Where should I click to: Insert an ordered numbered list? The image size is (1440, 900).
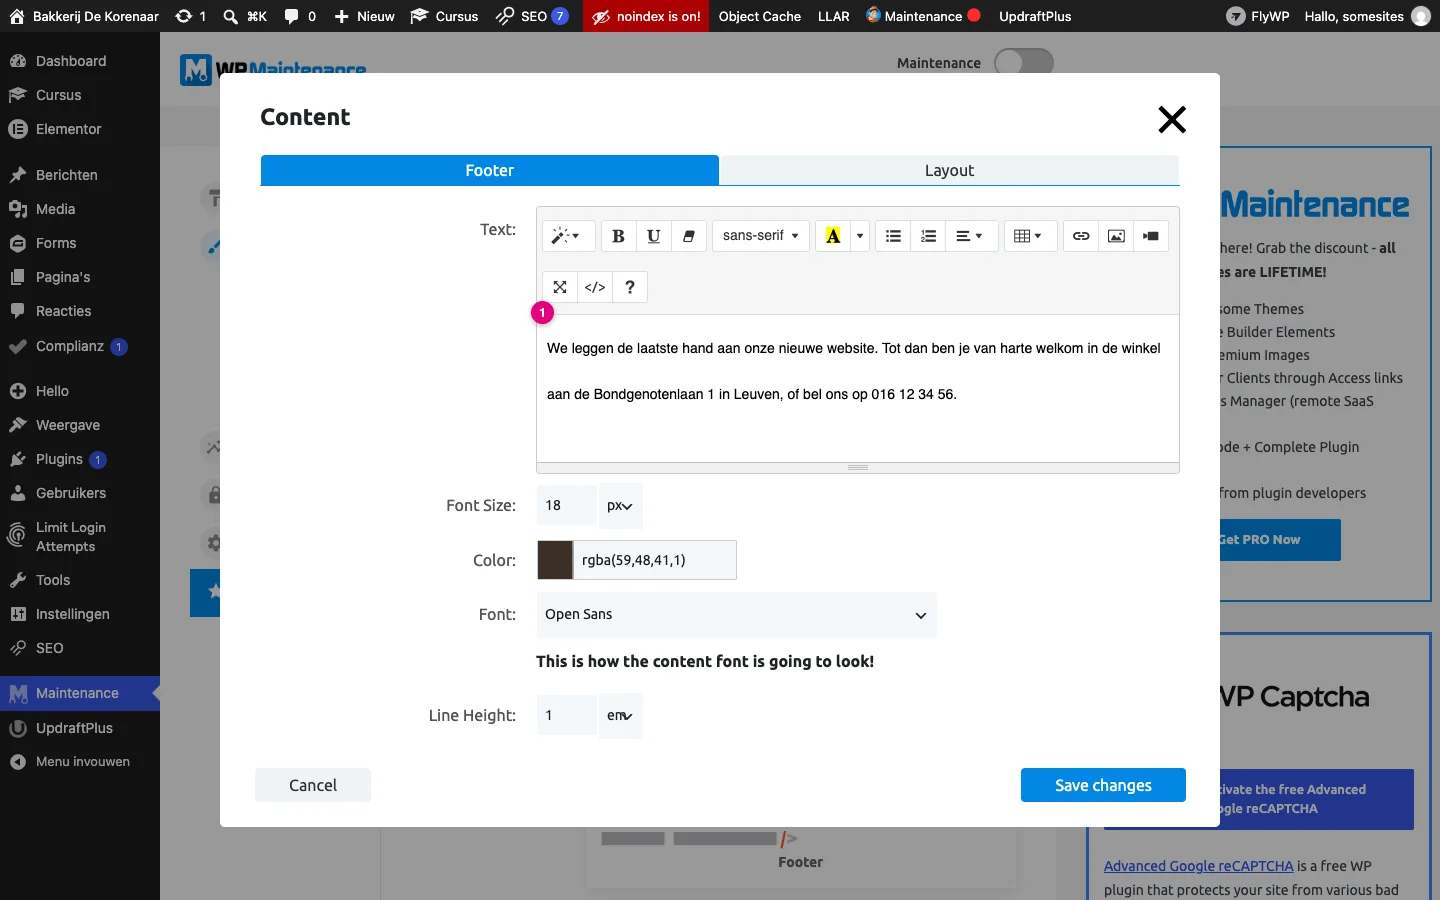tap(929, 236)
